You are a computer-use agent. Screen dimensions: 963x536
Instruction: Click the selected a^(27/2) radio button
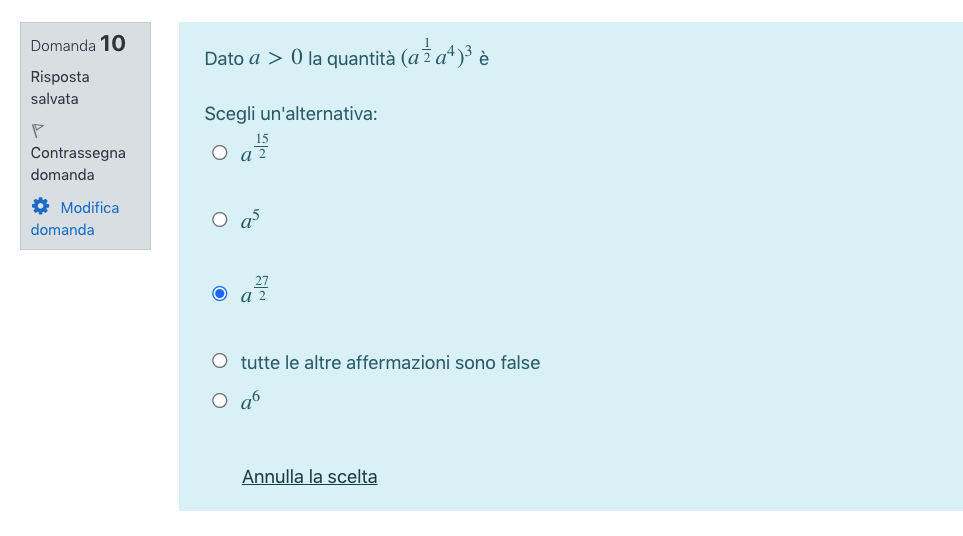pos(220,294)
